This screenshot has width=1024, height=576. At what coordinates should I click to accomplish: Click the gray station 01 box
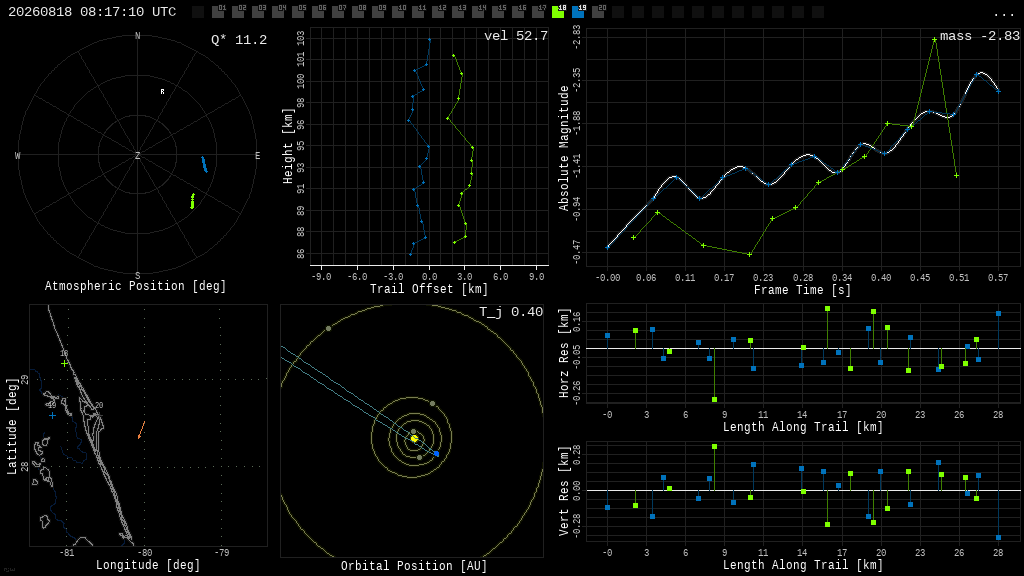pyautogui.click(x=218, y=12)
